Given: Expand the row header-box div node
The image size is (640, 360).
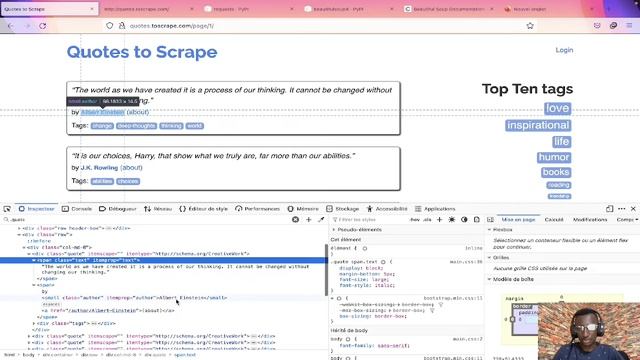Looking at the screenshot, I should (x=19, y=228).
